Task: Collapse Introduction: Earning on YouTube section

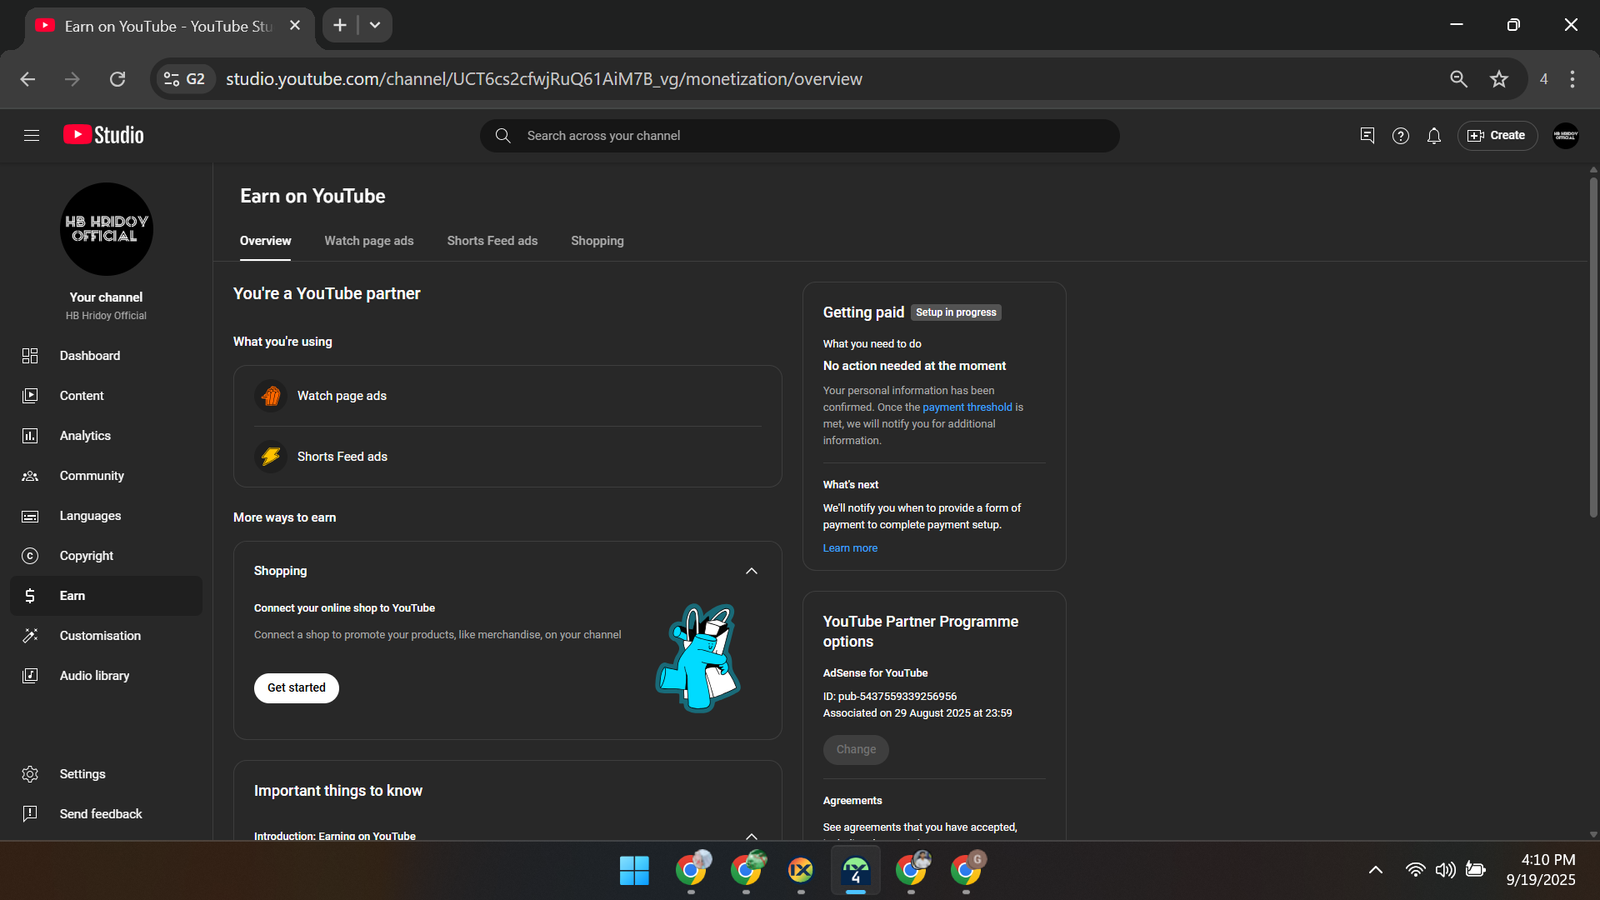Action: pos(751,835)
